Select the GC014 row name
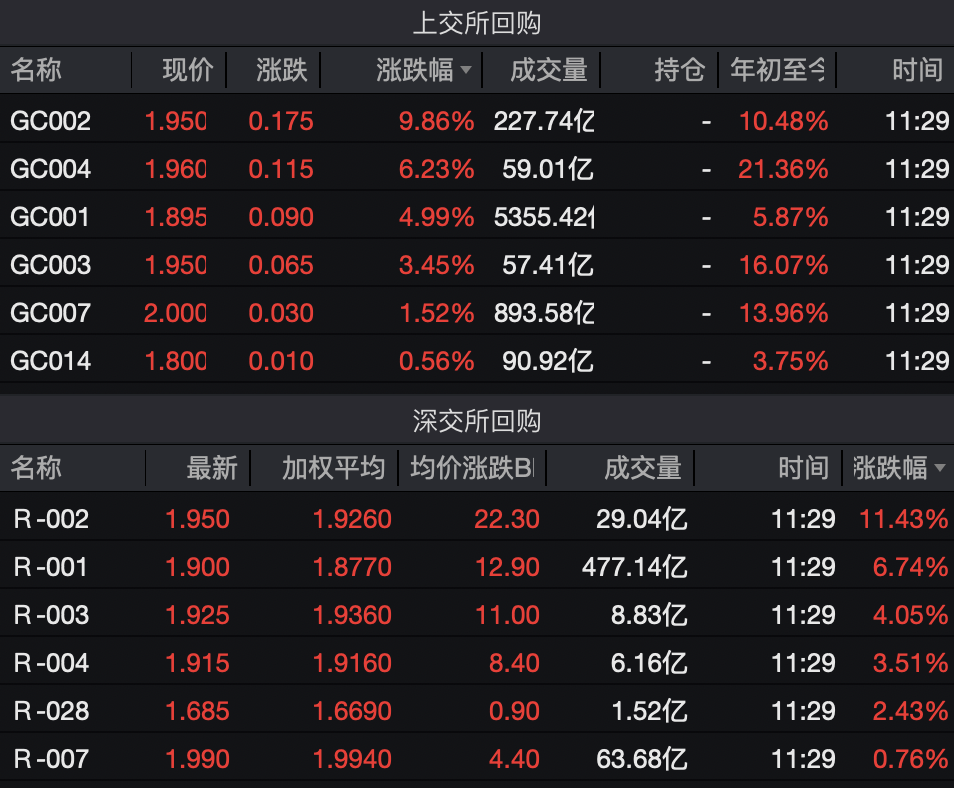Image resolution: width=954 pixels, height=788 pixels. click(50, 361)
